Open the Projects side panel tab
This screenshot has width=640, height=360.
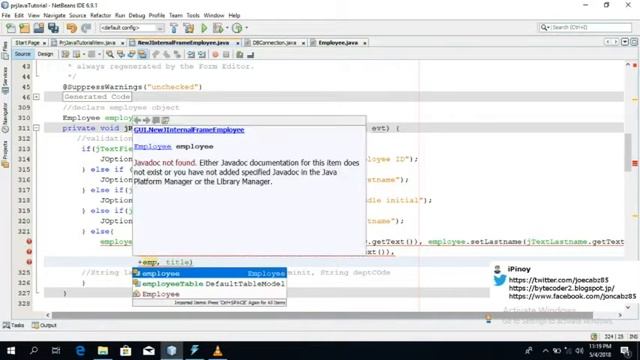pos(5,154)
